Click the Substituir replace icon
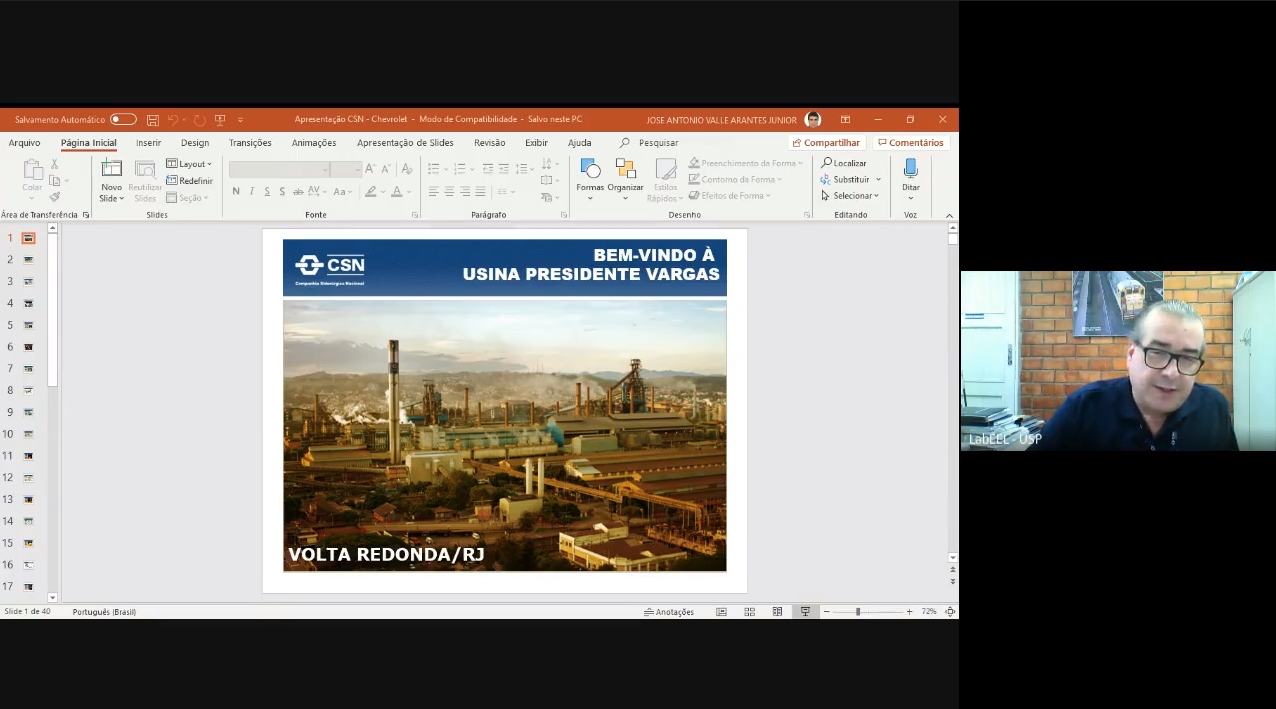 tap(826, 180)
